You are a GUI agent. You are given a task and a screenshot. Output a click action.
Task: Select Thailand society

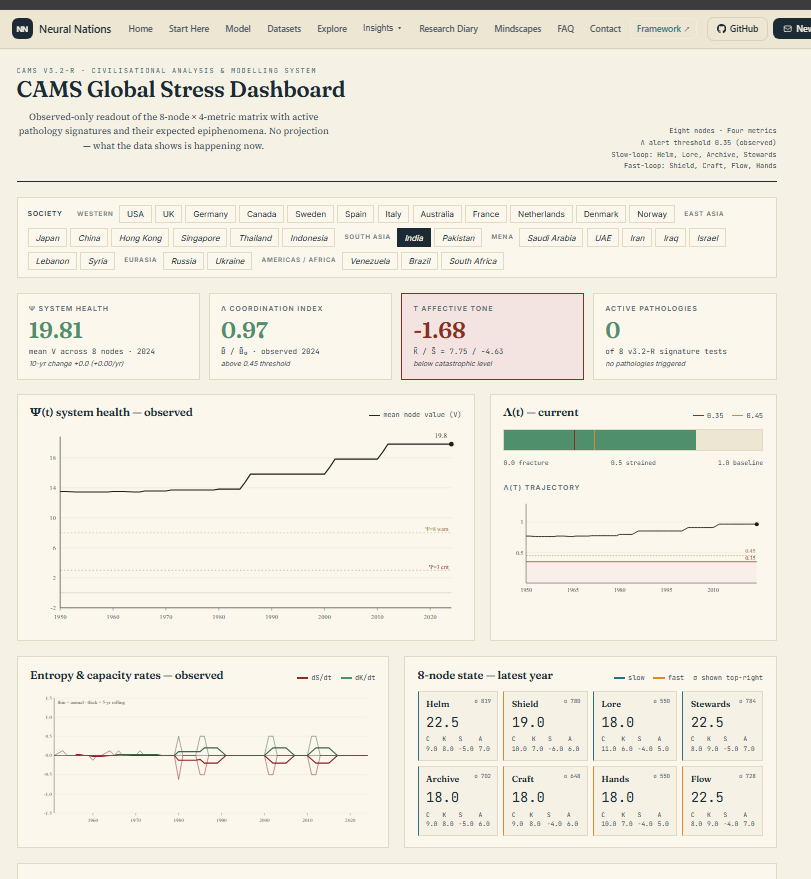255,238
